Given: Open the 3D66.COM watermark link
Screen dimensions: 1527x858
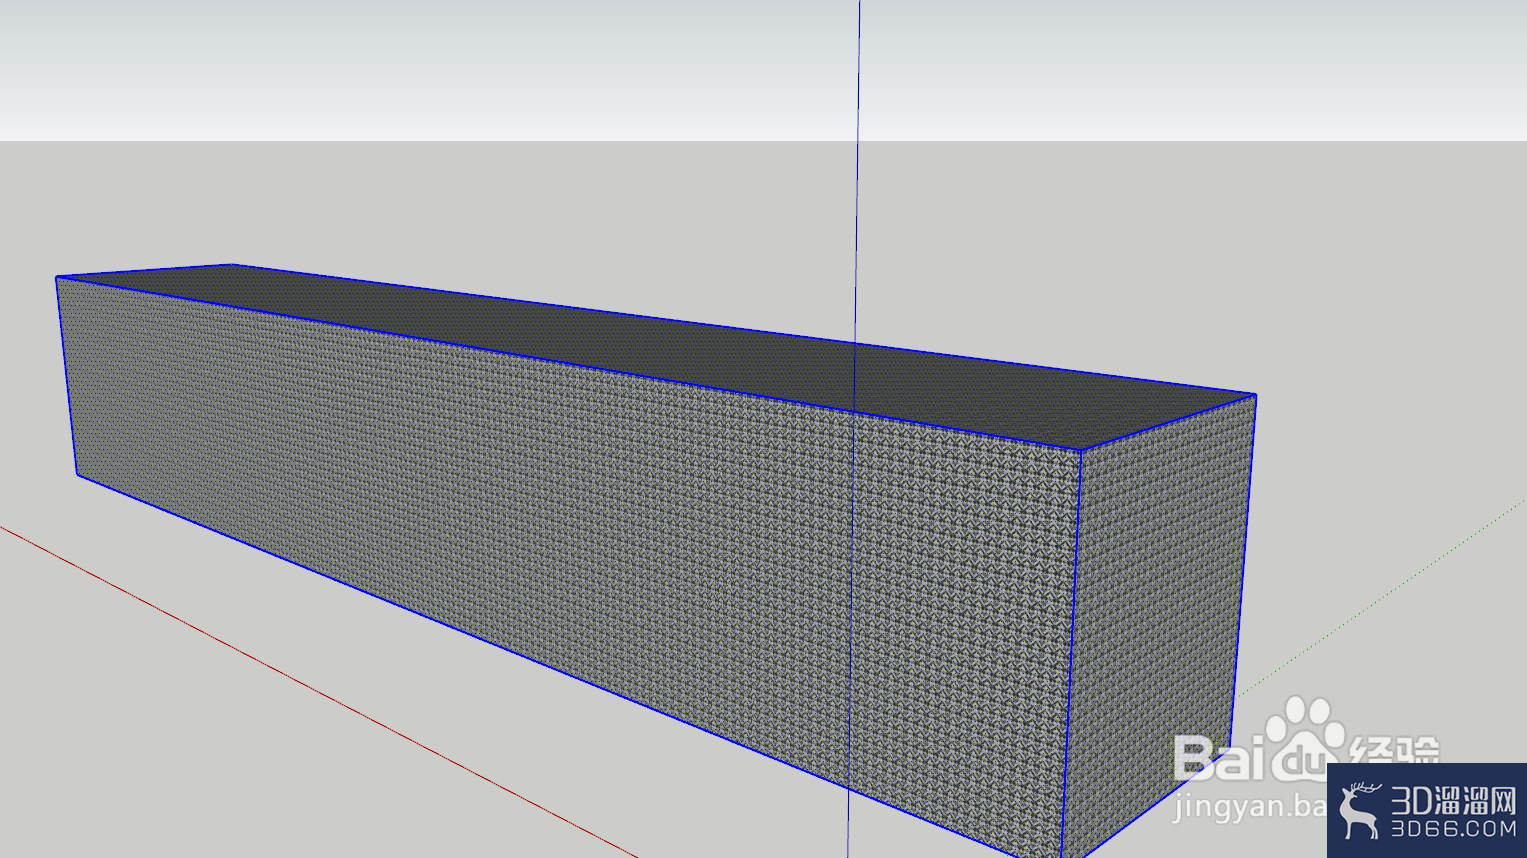Looking at the screenshot, I should [x=1453, y=828].
